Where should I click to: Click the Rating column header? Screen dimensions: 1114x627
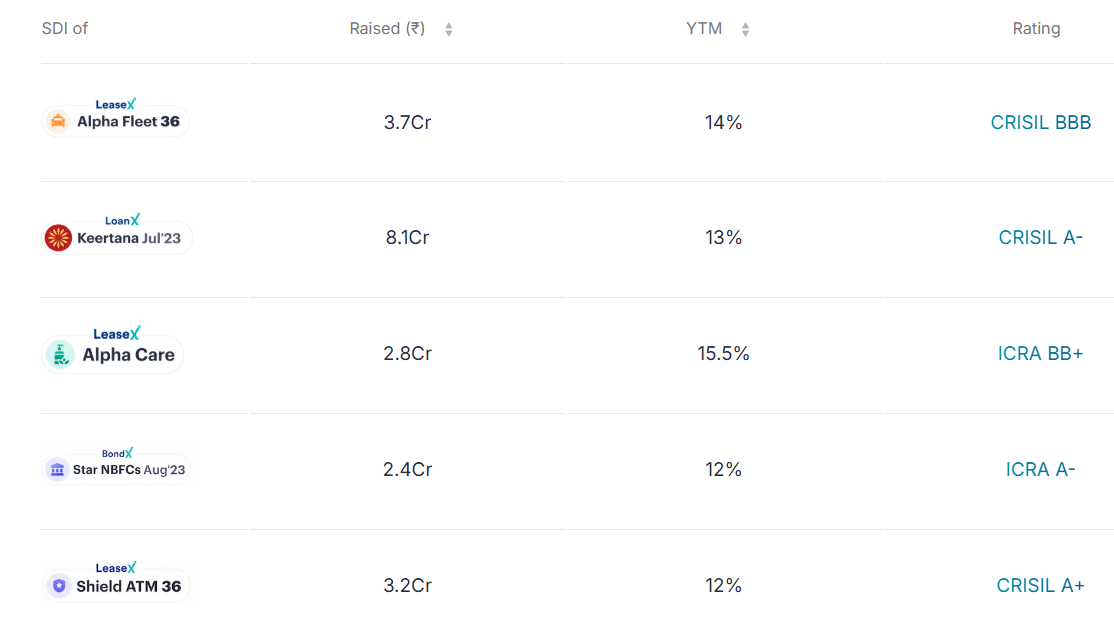click(x=1037, y=28)
